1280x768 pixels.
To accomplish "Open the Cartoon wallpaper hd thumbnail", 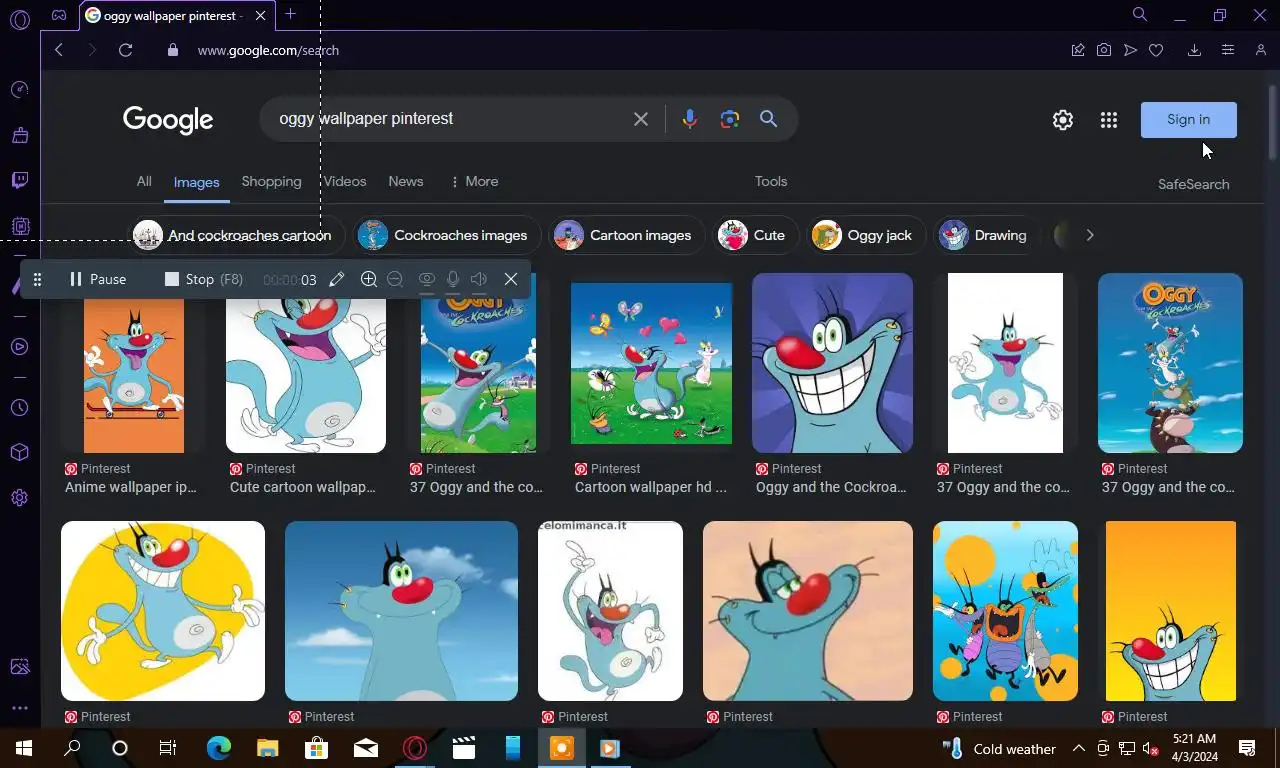I will (651, 363).
